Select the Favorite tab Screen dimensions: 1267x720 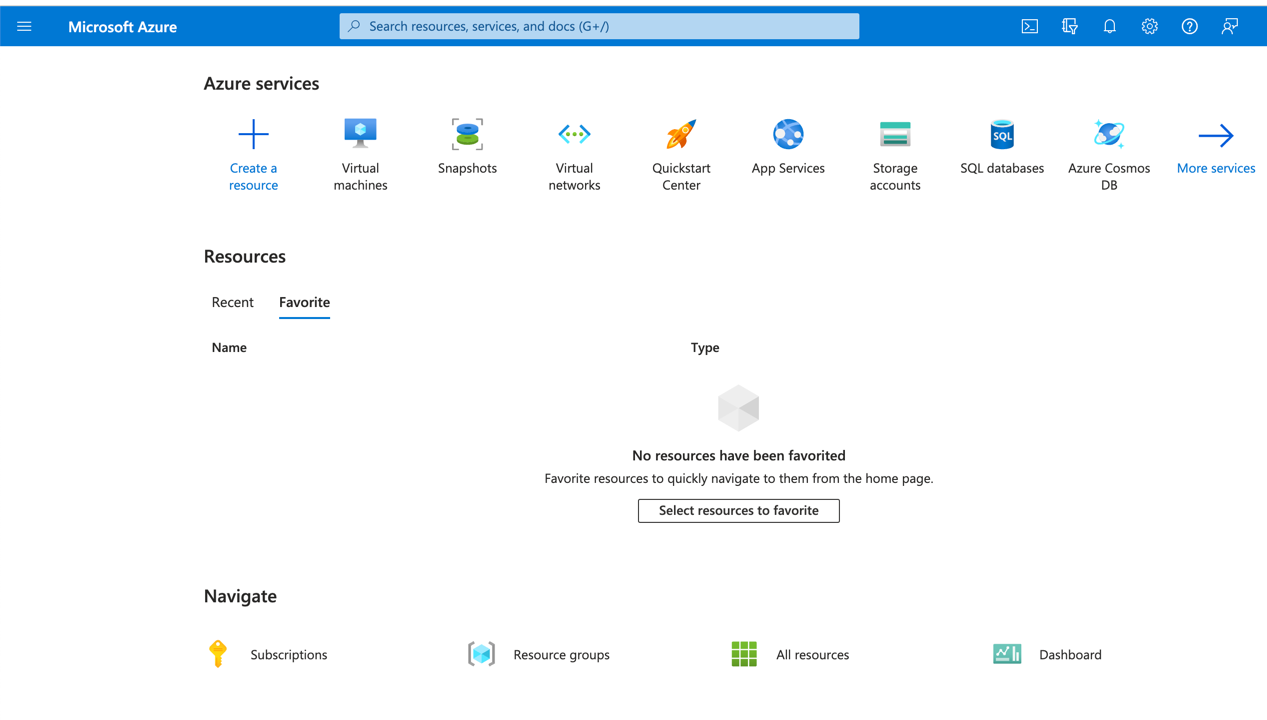pos(304,302)
